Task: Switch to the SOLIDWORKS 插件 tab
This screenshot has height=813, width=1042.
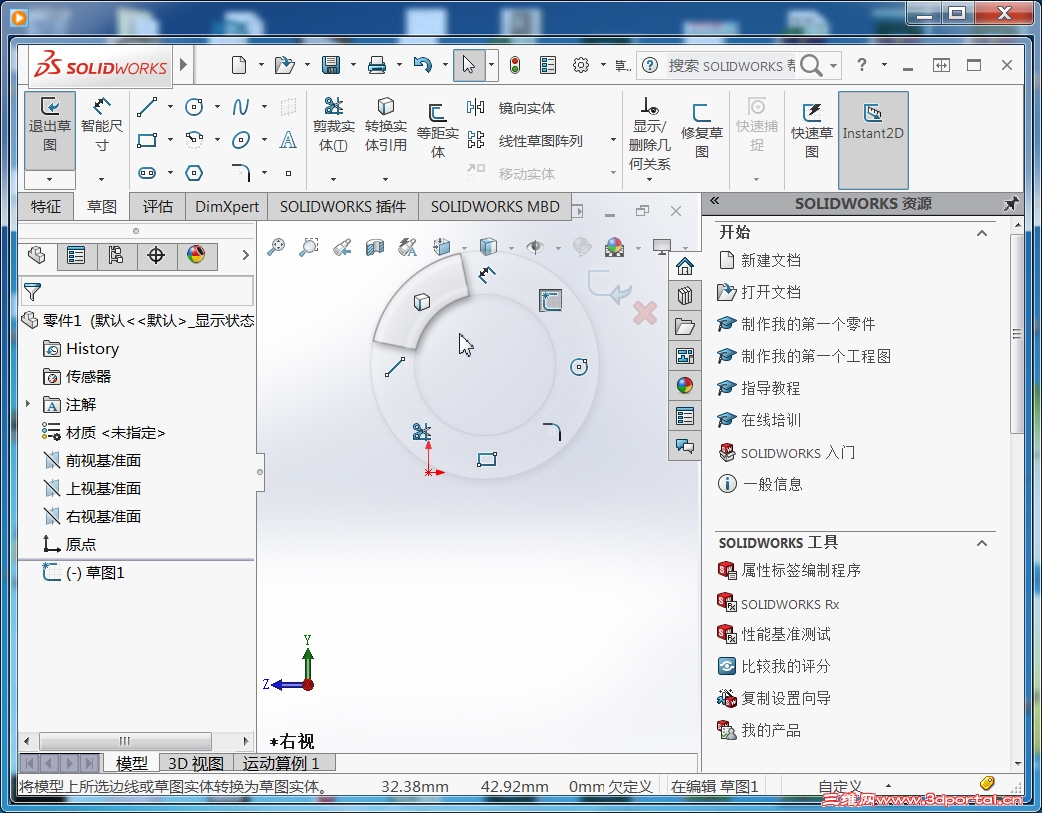Action: pyautogui.click(x=343, y=207)
